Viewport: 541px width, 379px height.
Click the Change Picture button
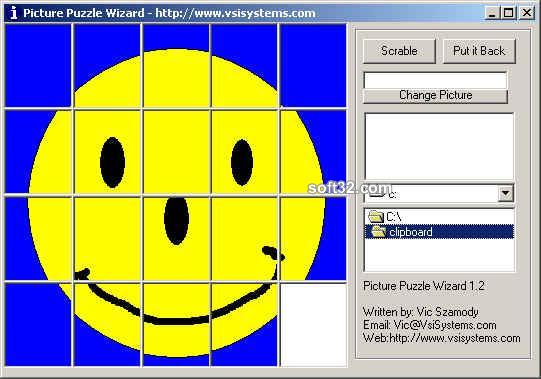pos(435,96)
